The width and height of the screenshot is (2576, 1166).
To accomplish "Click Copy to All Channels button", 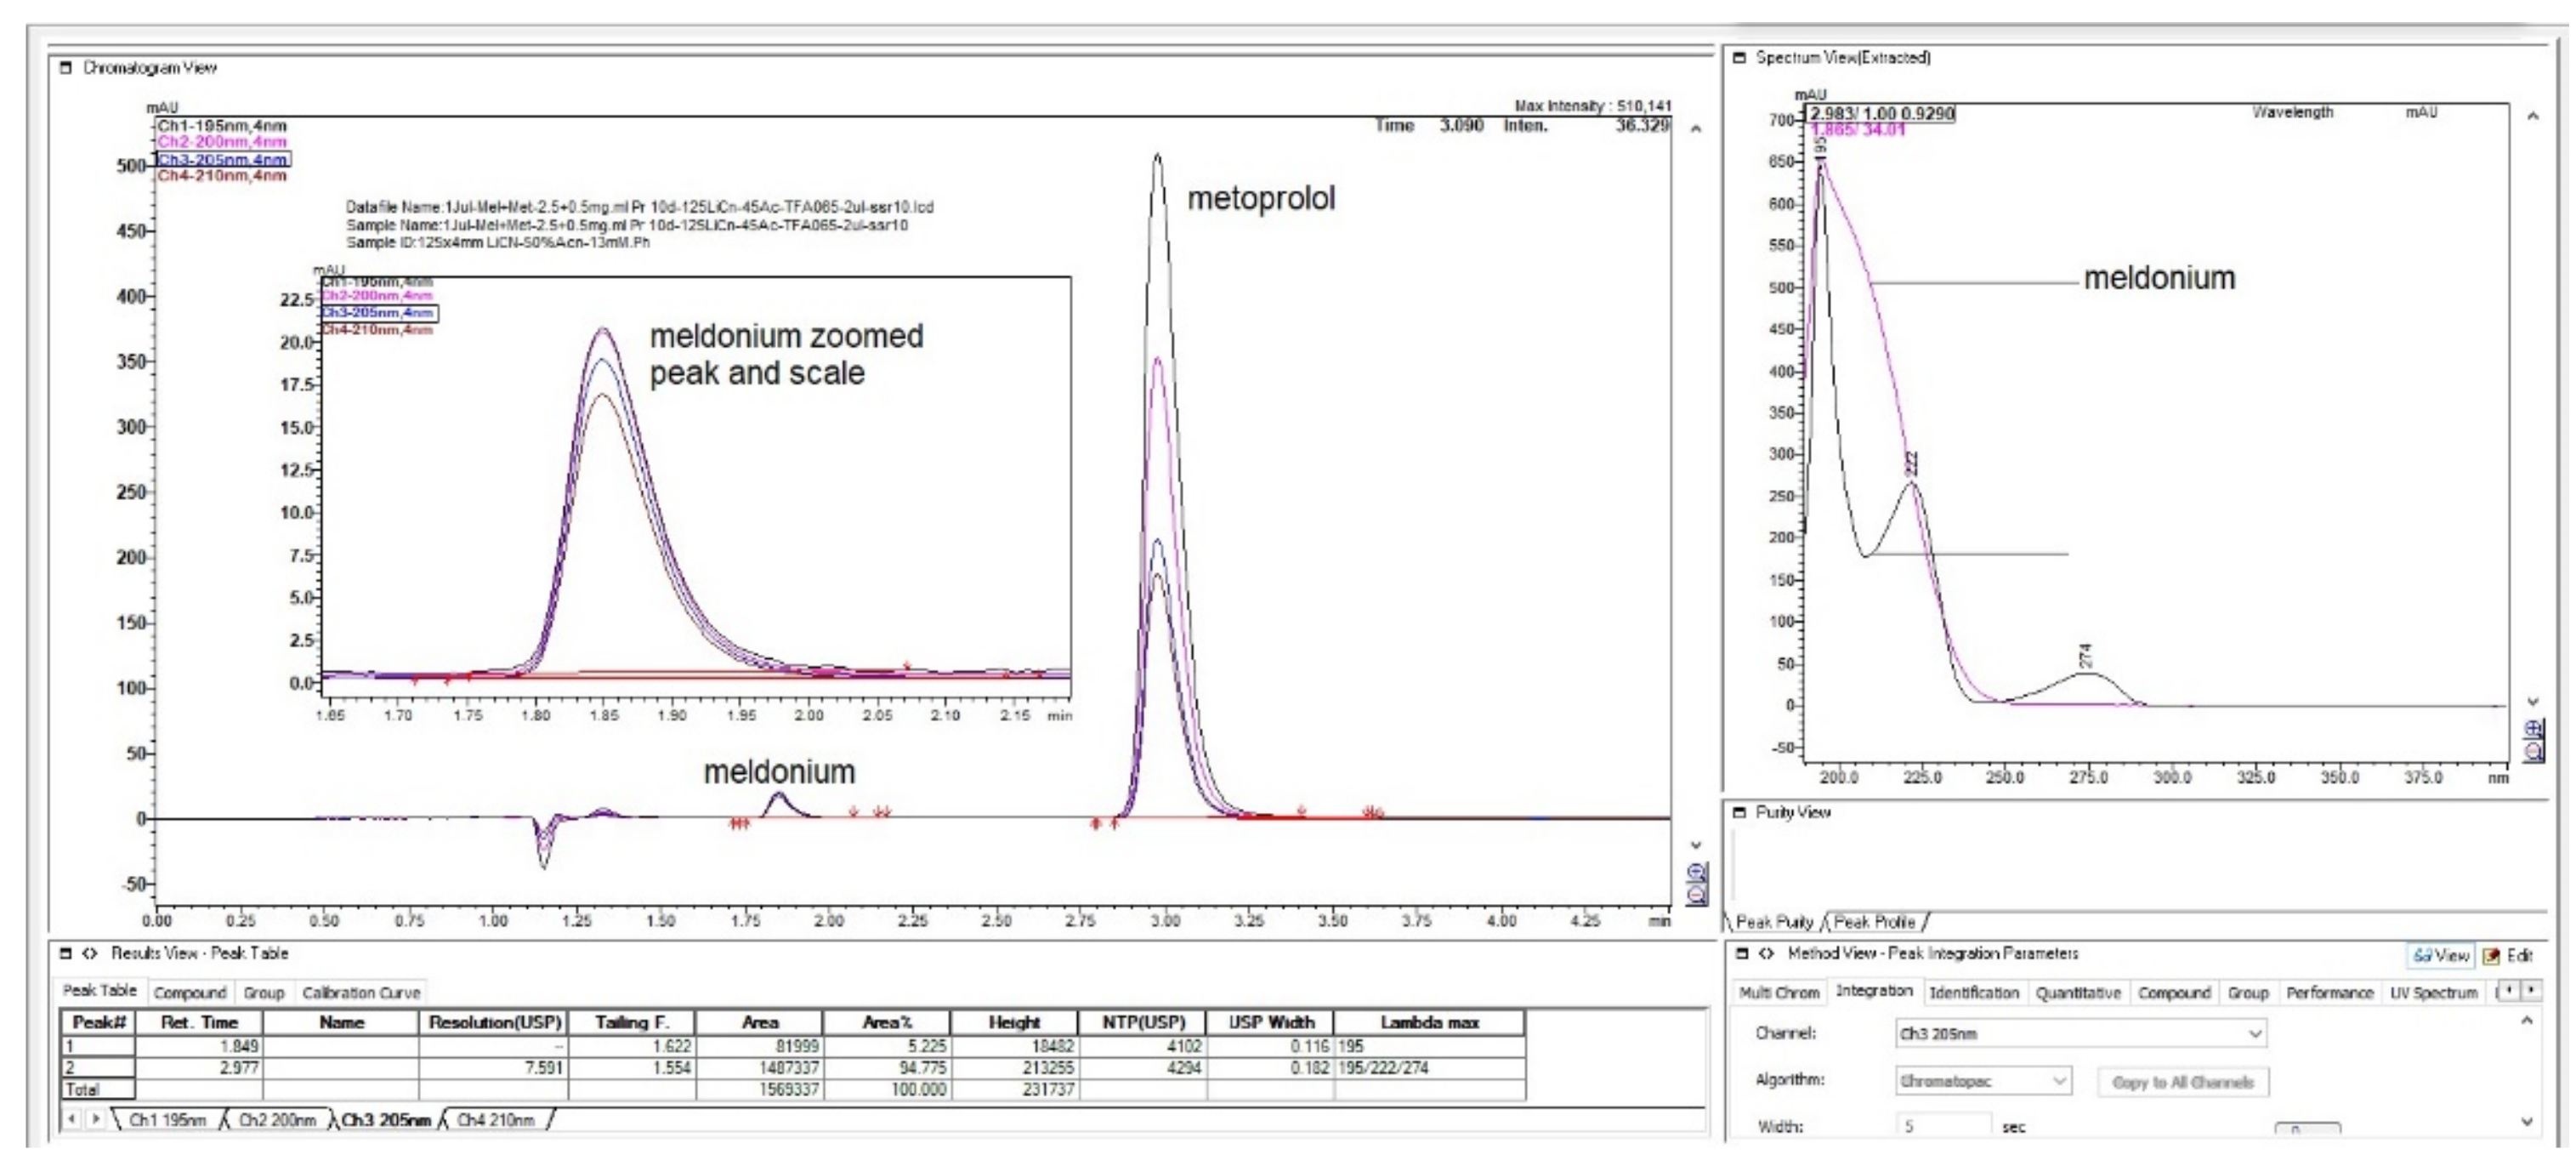I will 2183,1082.
